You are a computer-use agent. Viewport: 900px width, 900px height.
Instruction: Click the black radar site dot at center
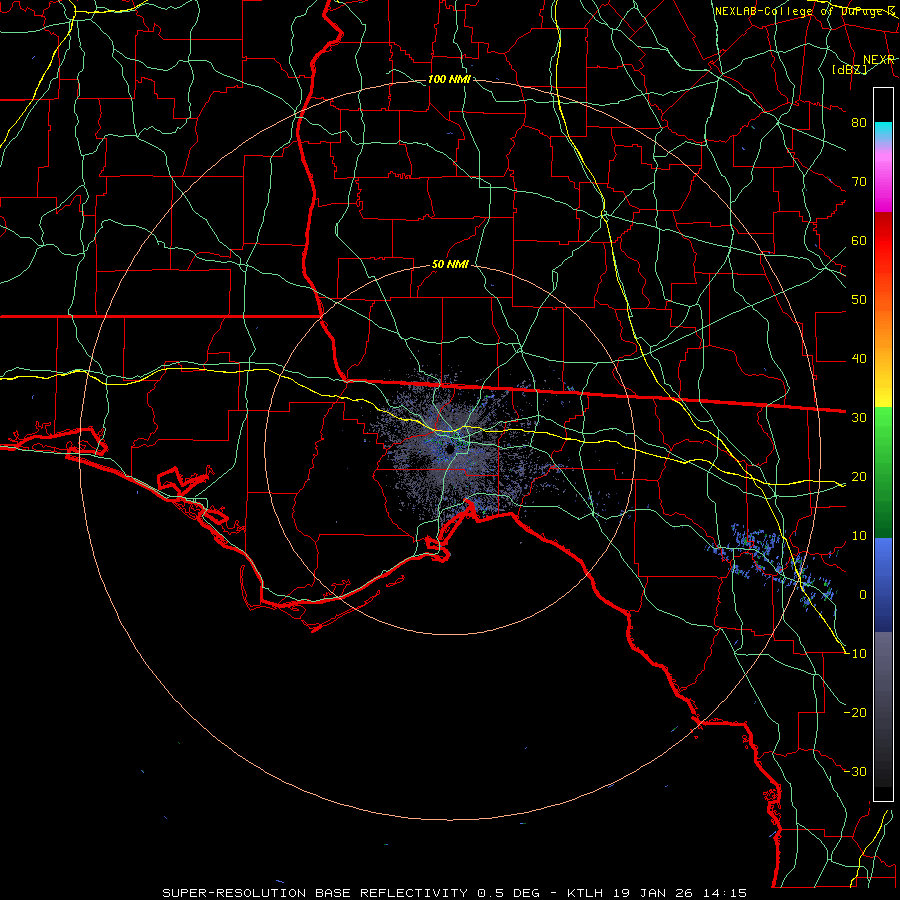(x=450, y=449)
